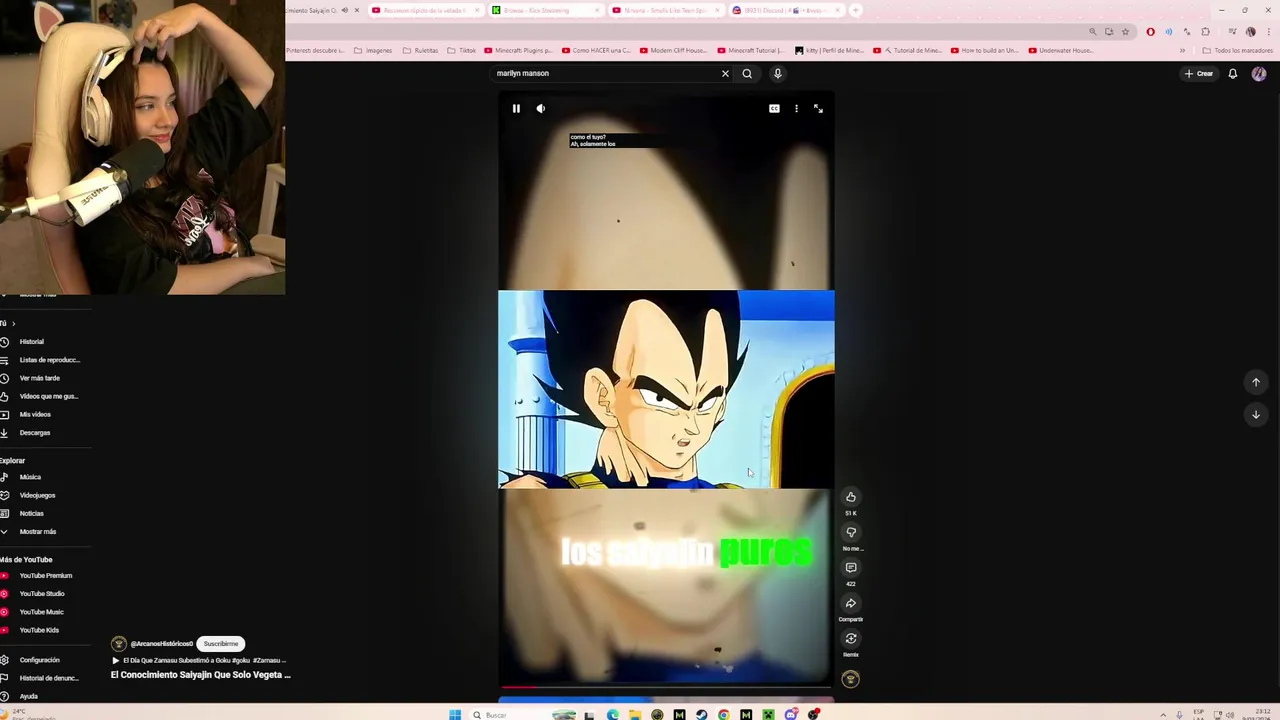Screen dimensions: 1280x720
Task: Like the Short with 51 K likes
Action: (x=851, y=497)
